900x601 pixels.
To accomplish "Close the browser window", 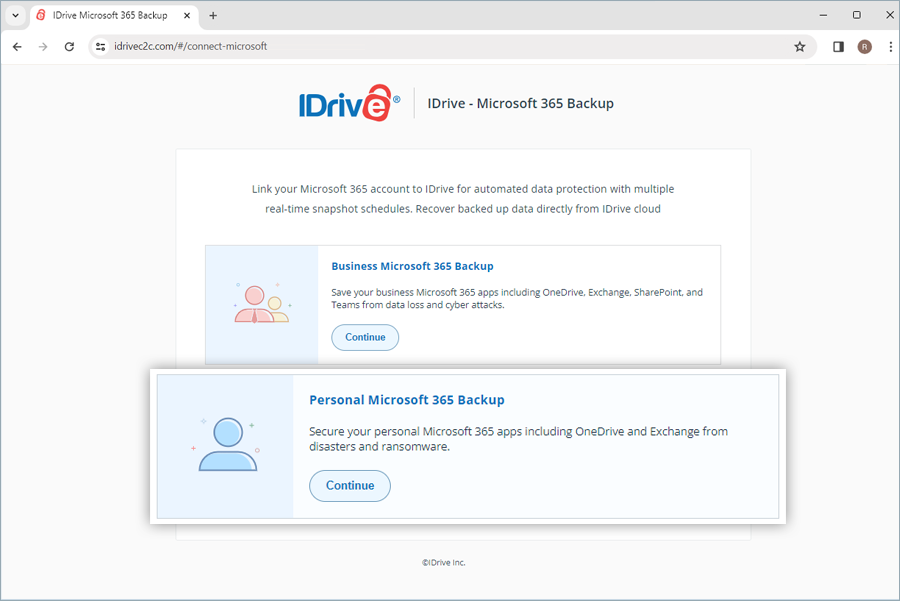I will (889, 15).
